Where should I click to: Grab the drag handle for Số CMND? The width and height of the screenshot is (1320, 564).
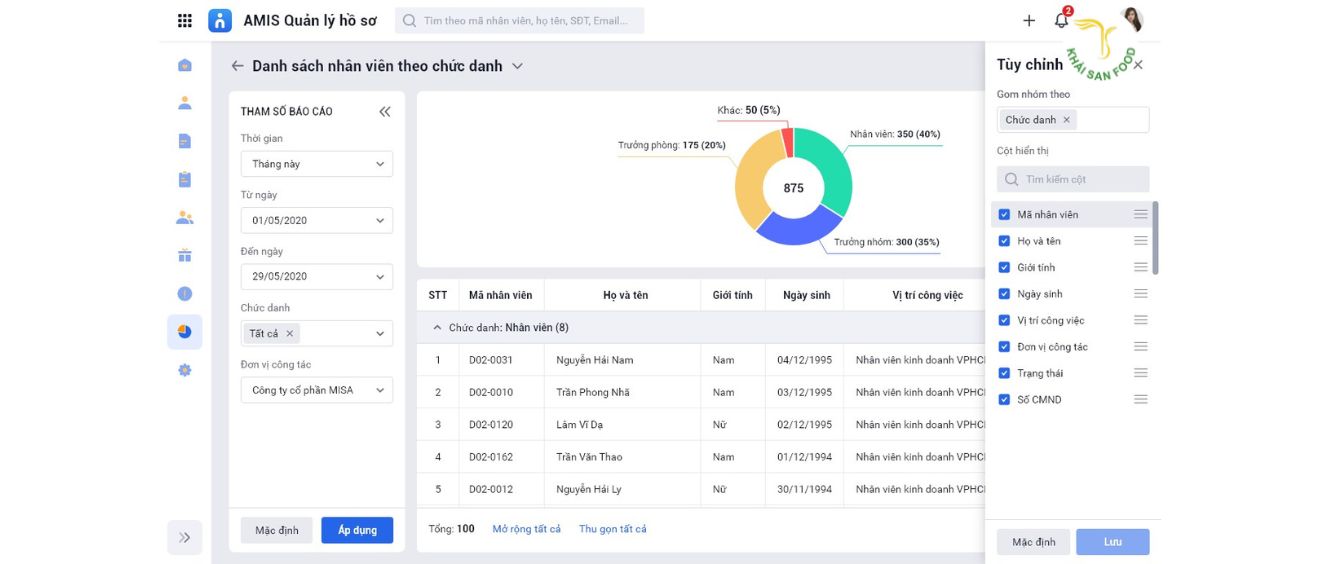tap(1140, 399)
